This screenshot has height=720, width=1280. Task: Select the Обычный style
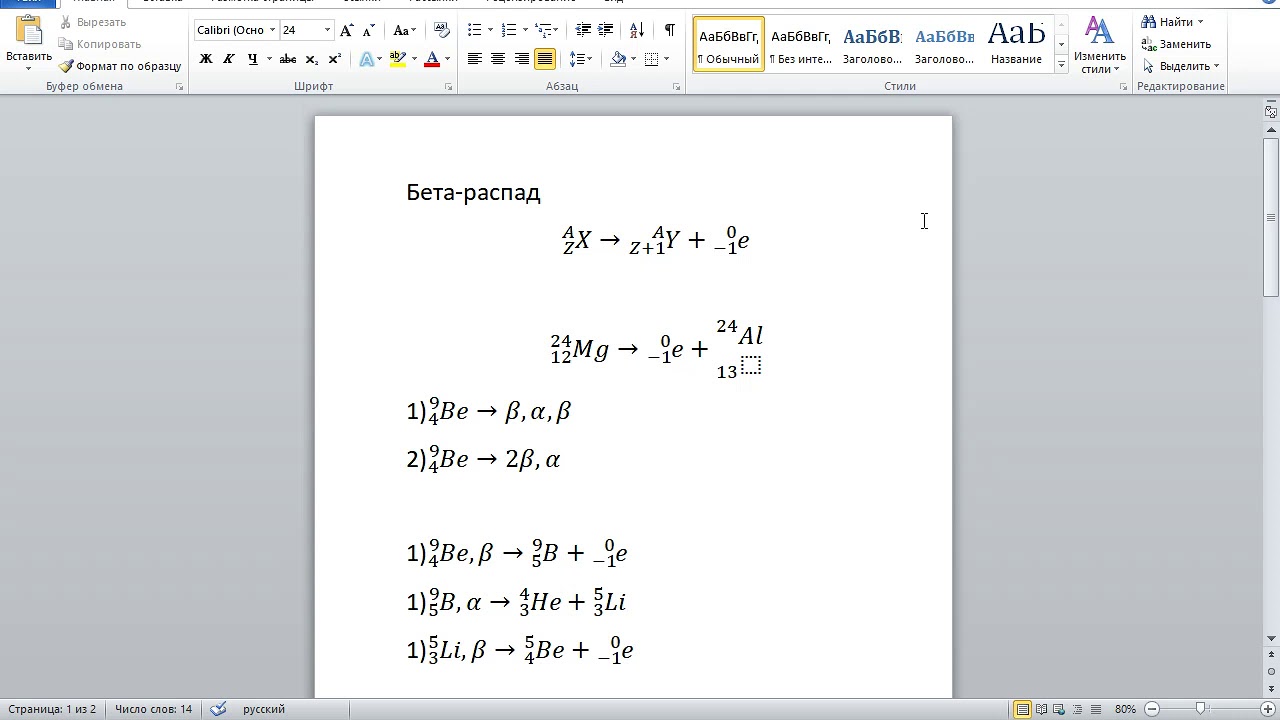[729, 45]
